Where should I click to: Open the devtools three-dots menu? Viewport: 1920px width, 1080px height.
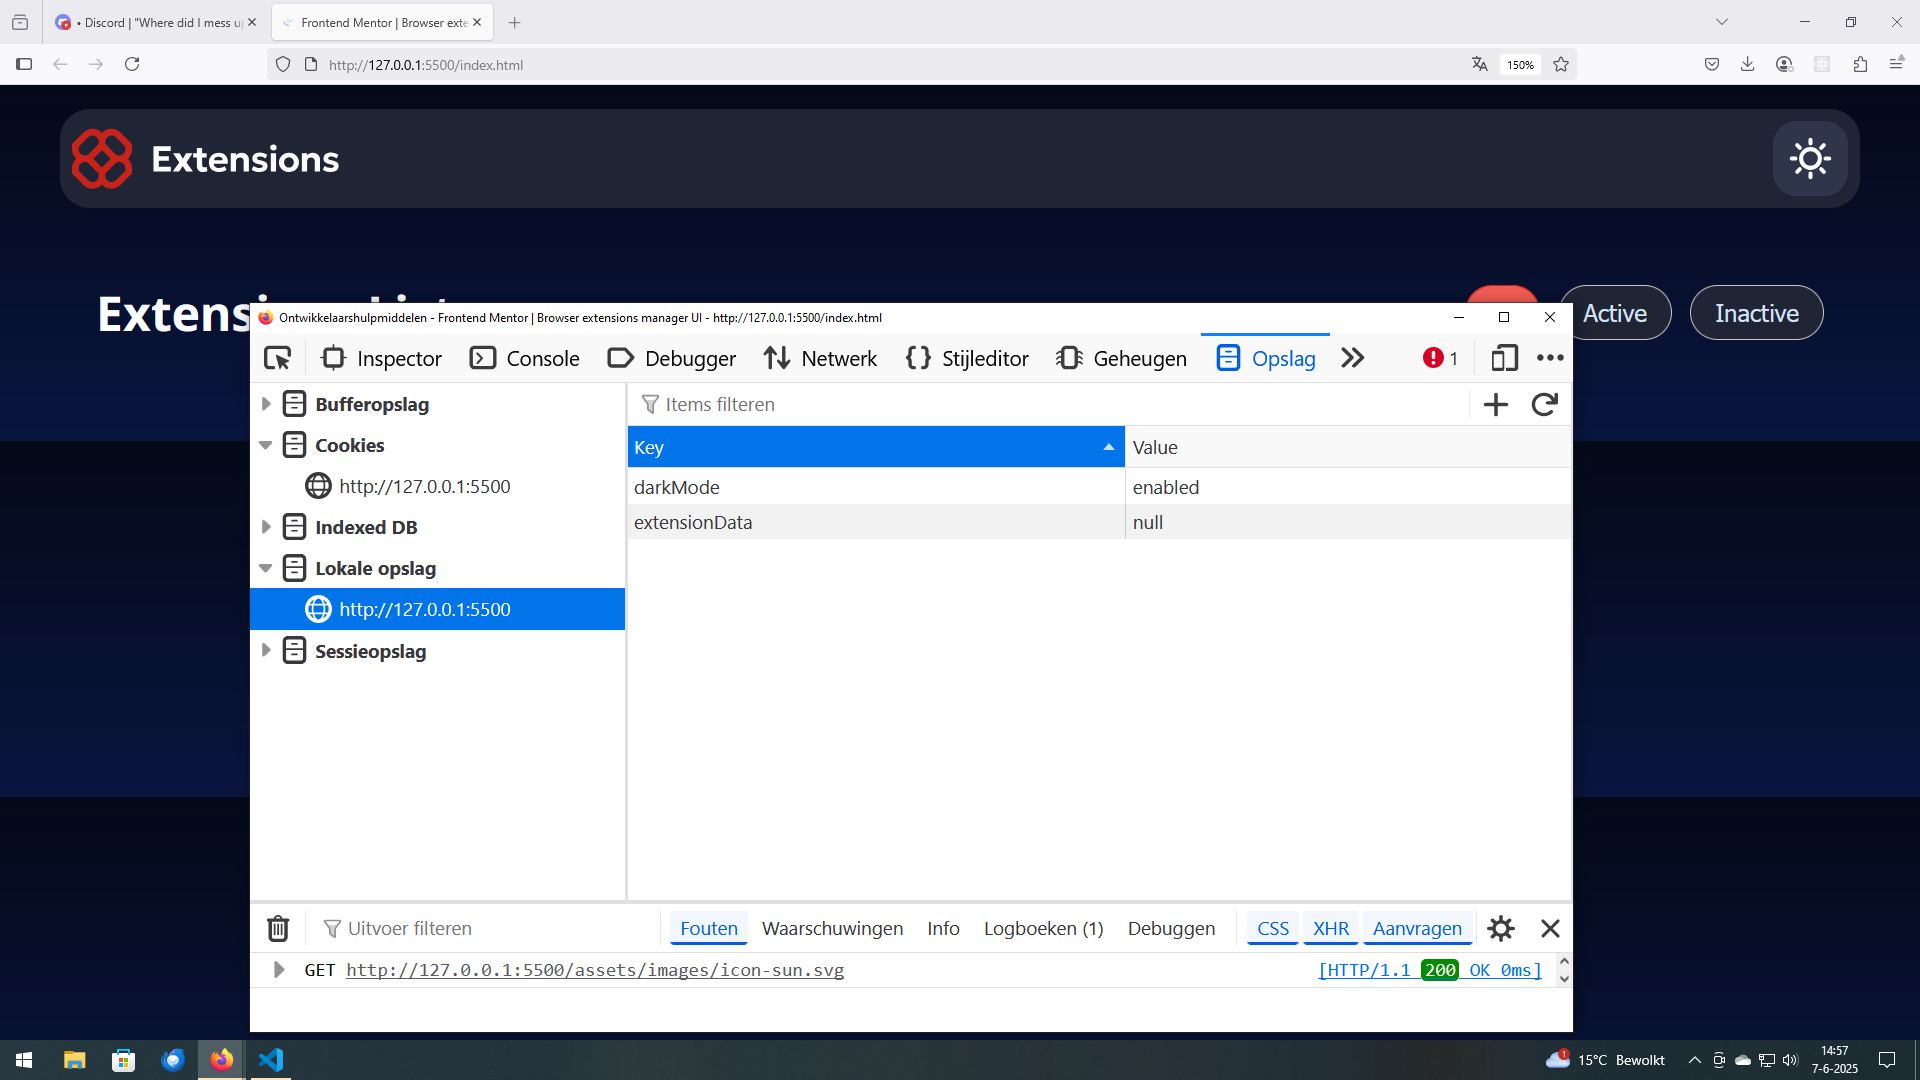pyautogui.click(x=1550, y=358)
